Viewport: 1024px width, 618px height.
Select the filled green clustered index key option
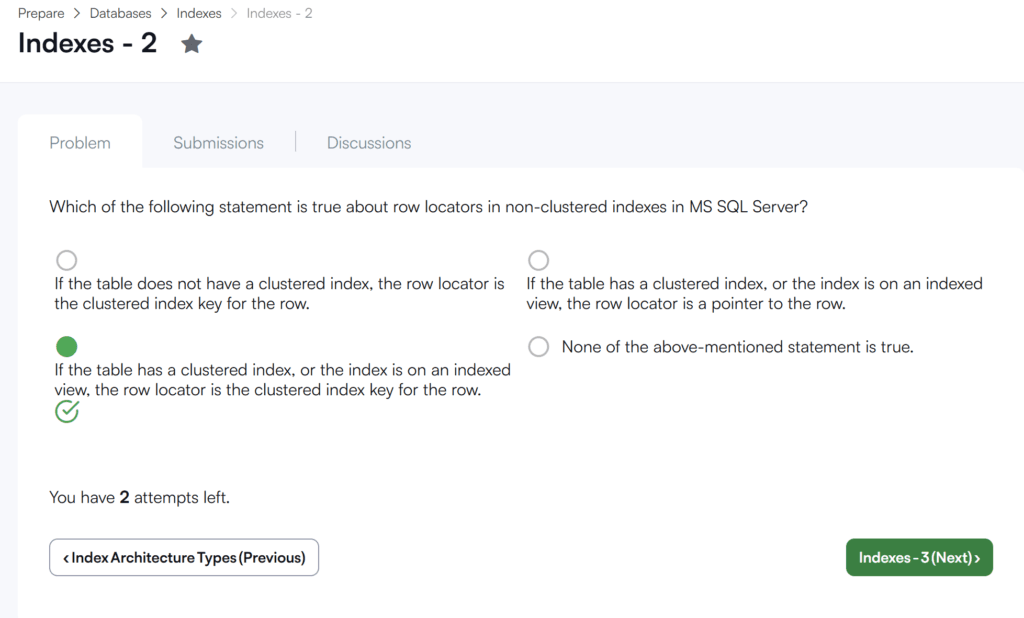67,346
